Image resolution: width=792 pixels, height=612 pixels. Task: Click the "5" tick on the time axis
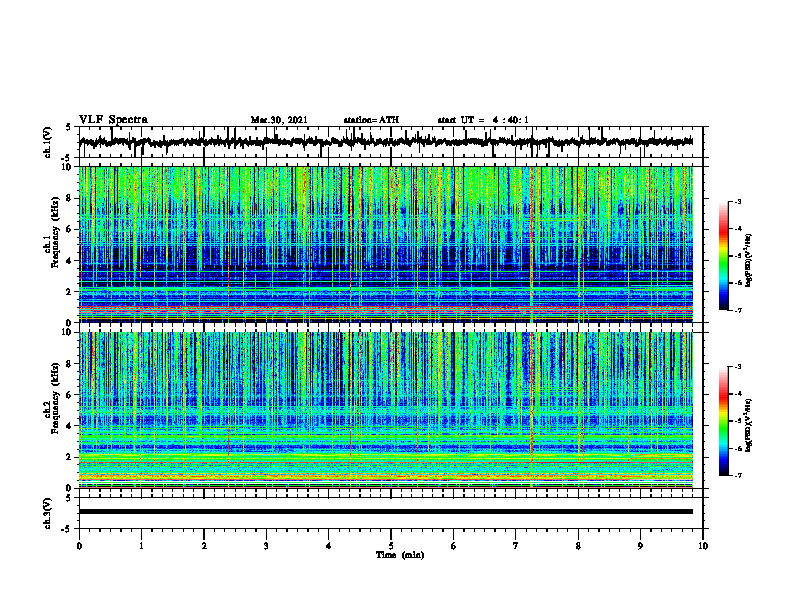point(391,546)
